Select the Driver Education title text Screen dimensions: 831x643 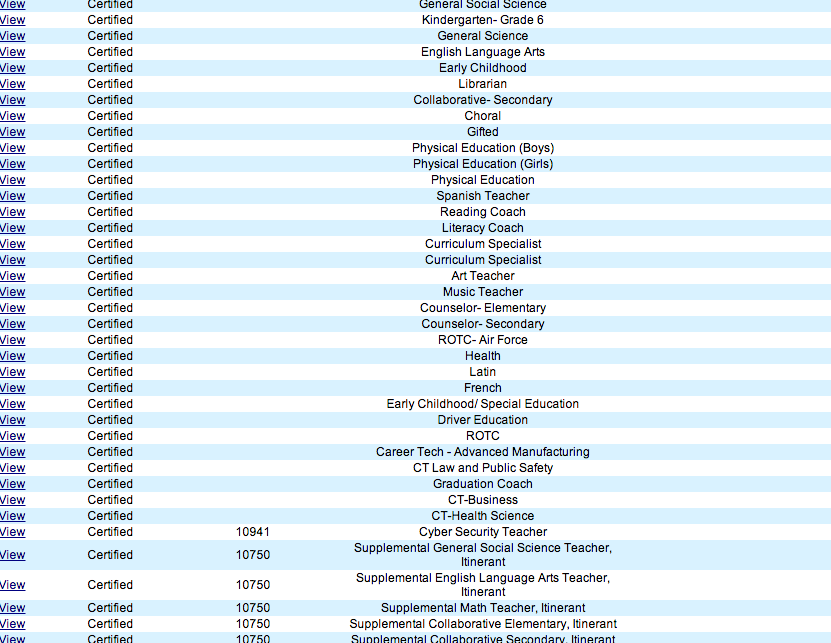coord(483,420)
